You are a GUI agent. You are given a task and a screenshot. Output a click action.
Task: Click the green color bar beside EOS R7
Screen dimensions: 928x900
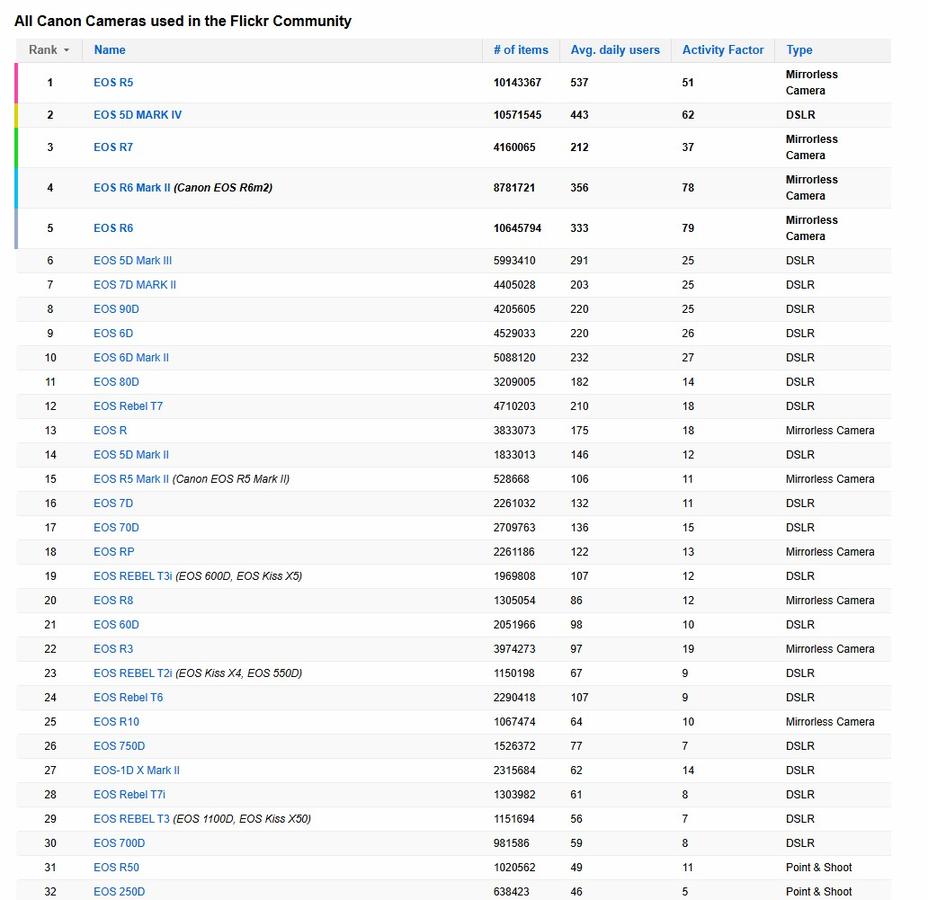[16, 147]
